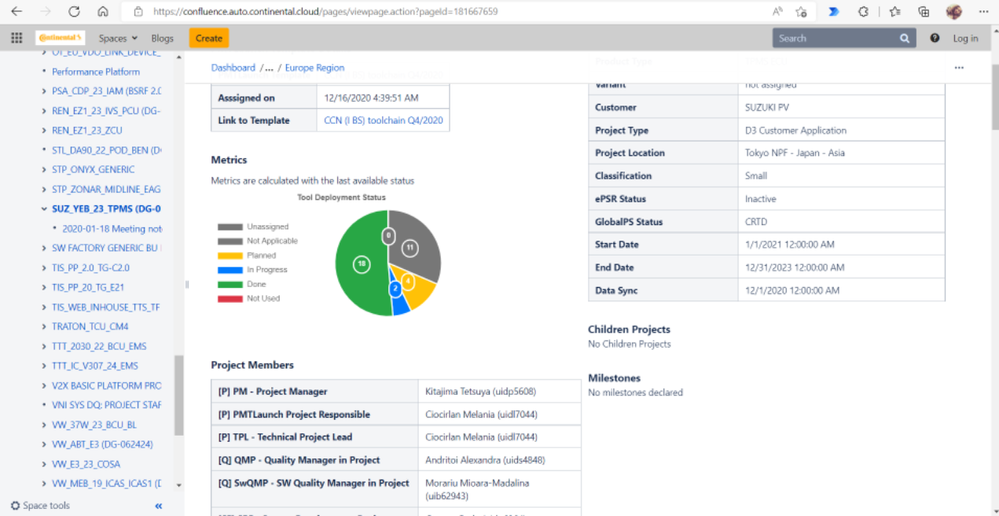Image resolution: width=999 pixels, height=516 pixels.
Task: Open V2X BASIC PLATFORM sidebar link
Action: [106, 385]
